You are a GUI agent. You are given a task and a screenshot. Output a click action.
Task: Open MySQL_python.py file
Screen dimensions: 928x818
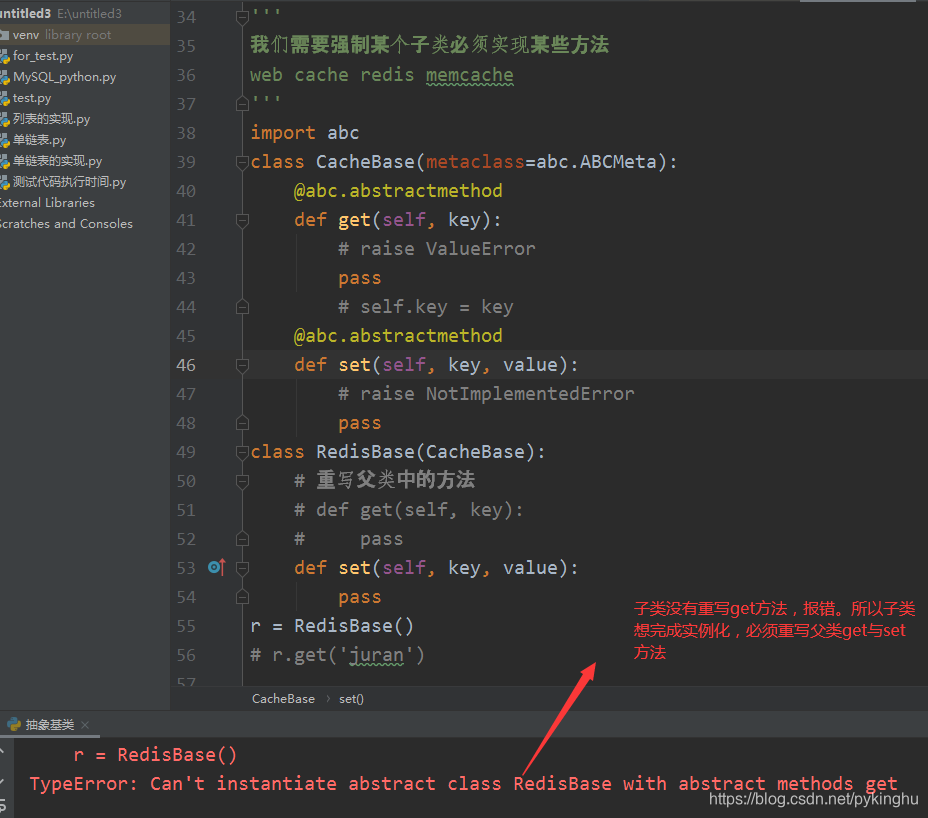(x=65, y=77)
